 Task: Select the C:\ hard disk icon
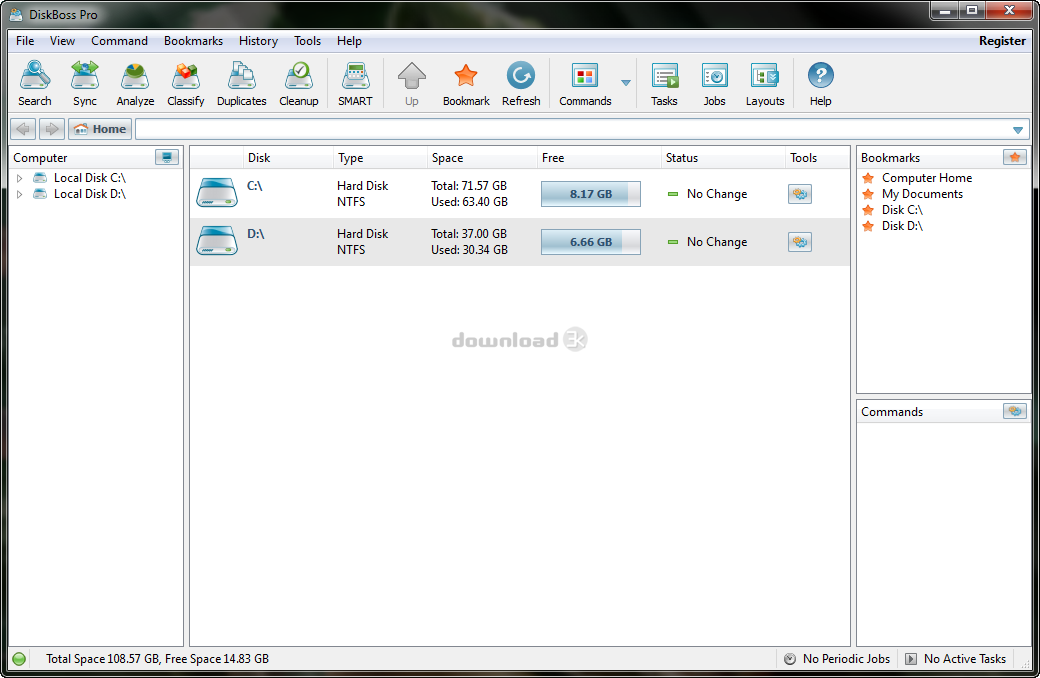(217, 193)
